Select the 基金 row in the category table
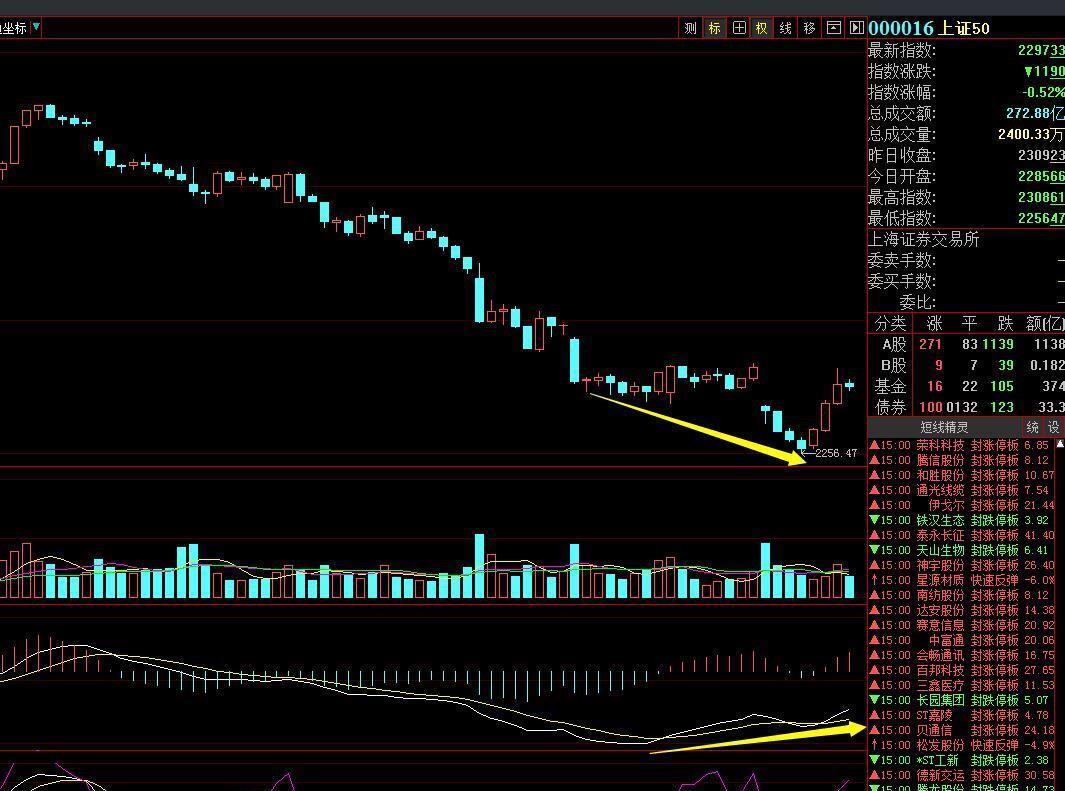The height and width of the screenshot is (791, 1065). (966, 386)
